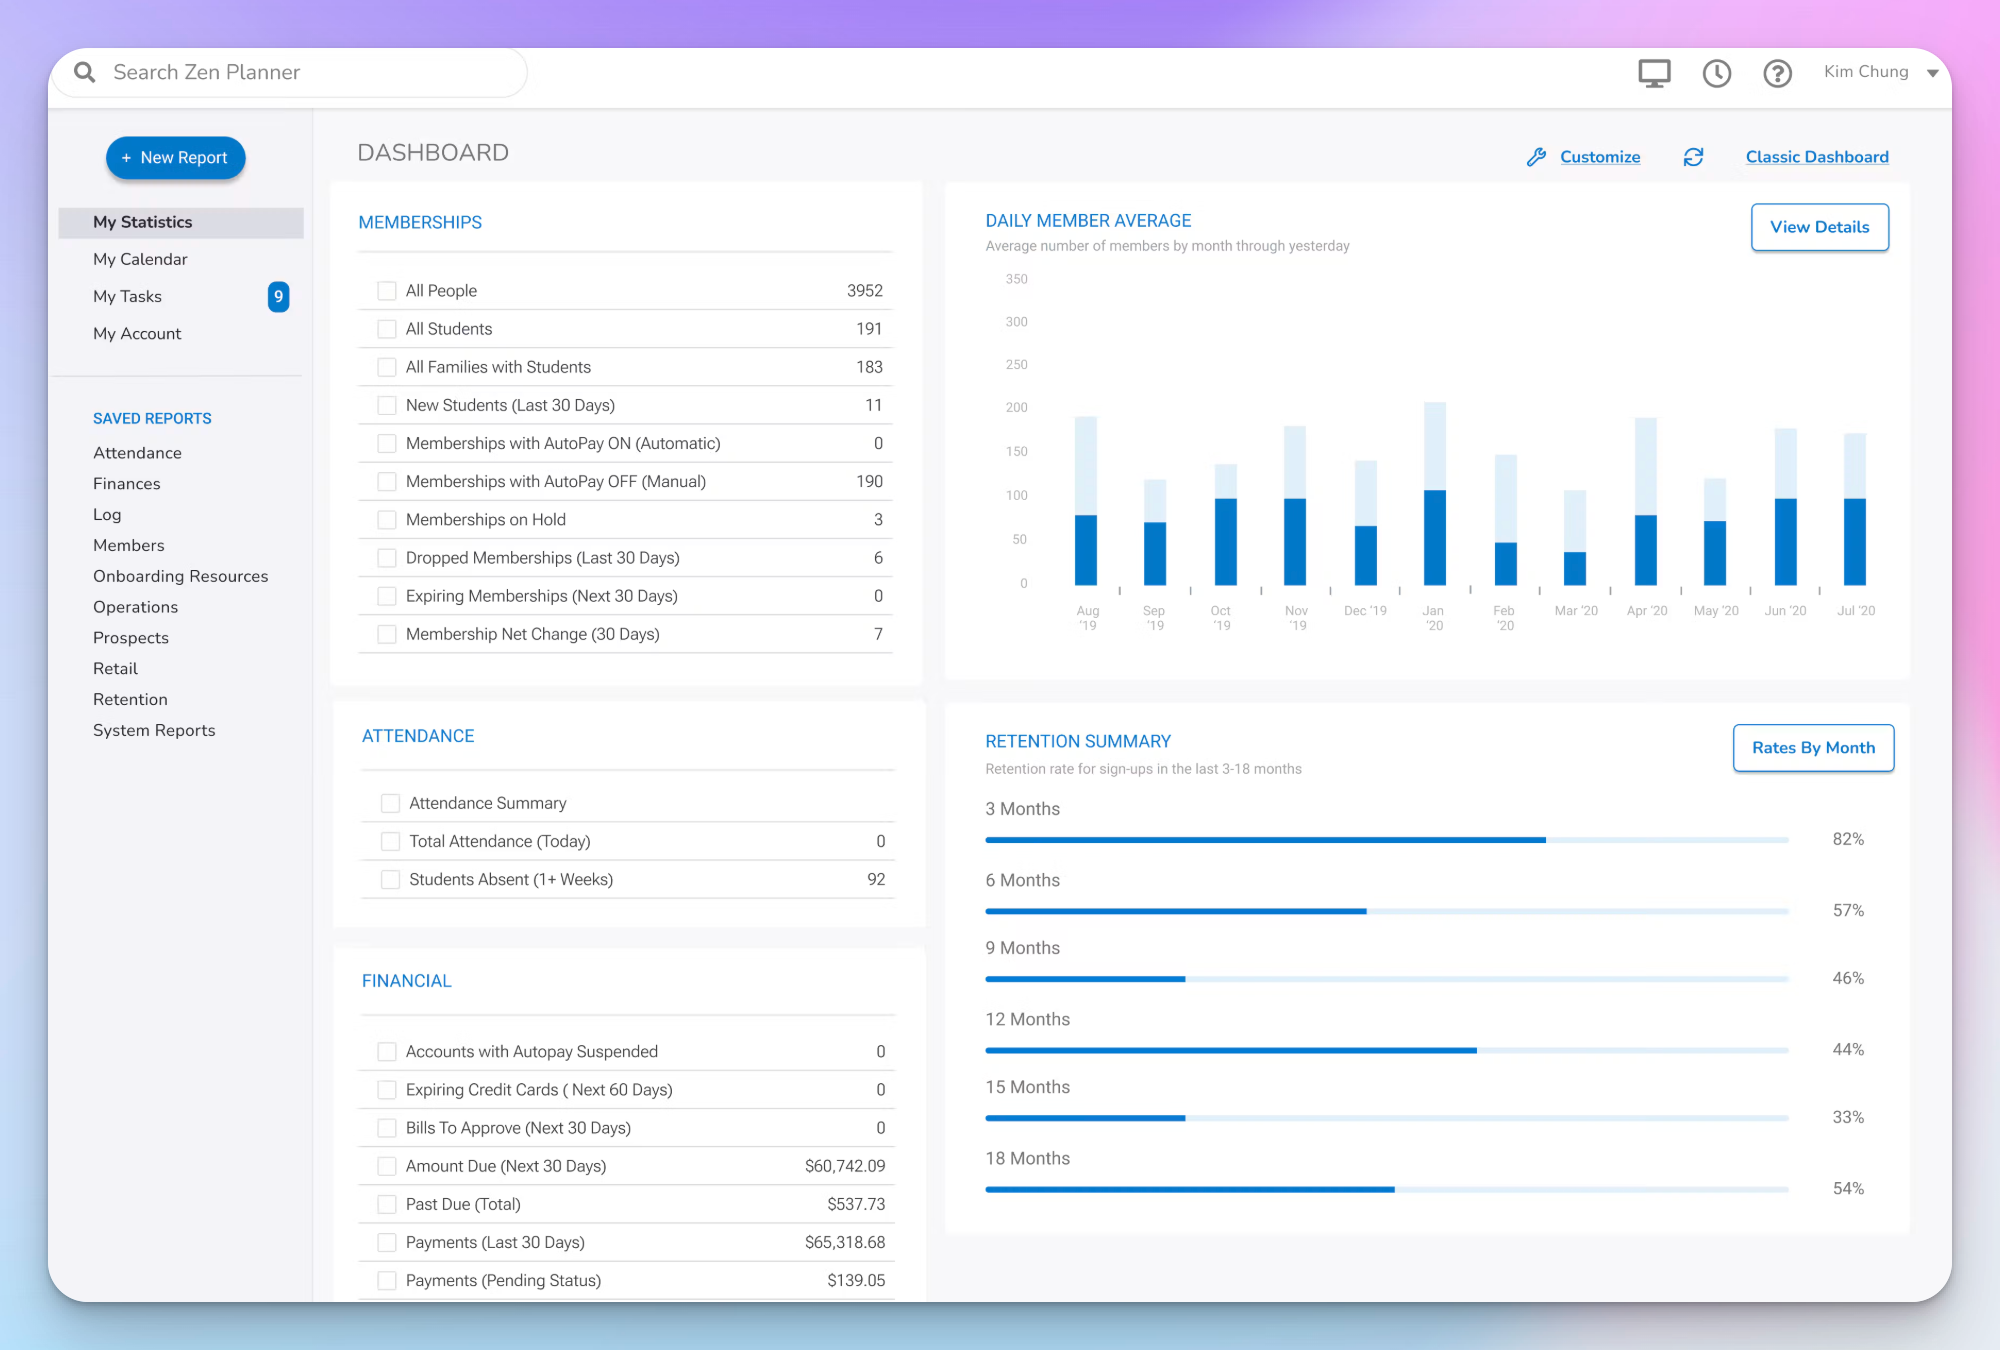Open Onboarding Resources reports

(x=180, y=576)
